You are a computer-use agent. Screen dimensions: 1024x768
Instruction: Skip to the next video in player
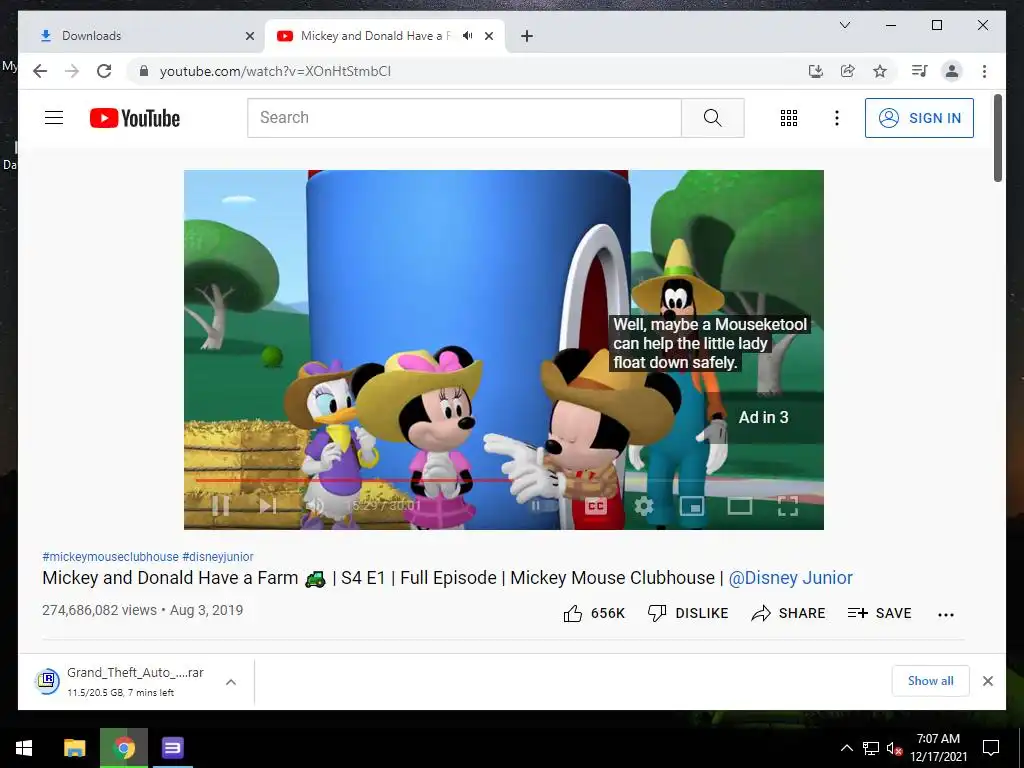[x=268, y=505]
